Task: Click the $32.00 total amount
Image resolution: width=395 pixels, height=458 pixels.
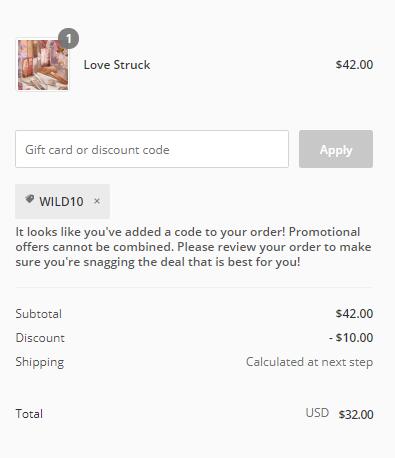Action: click(356, 414)
